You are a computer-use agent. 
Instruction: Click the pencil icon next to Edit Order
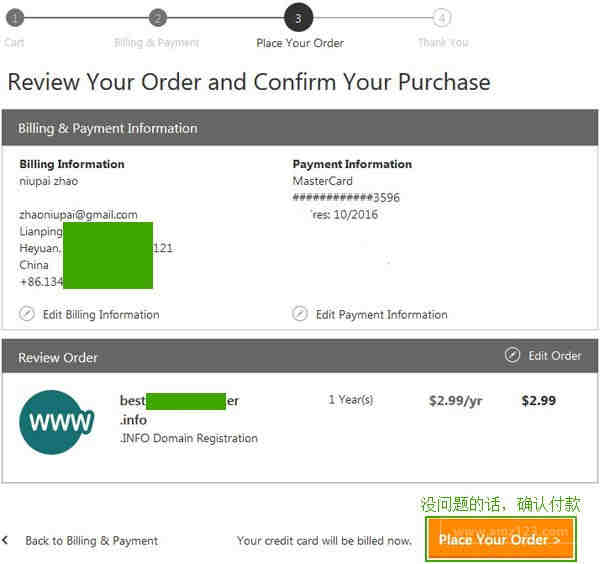tap(512, 355)
